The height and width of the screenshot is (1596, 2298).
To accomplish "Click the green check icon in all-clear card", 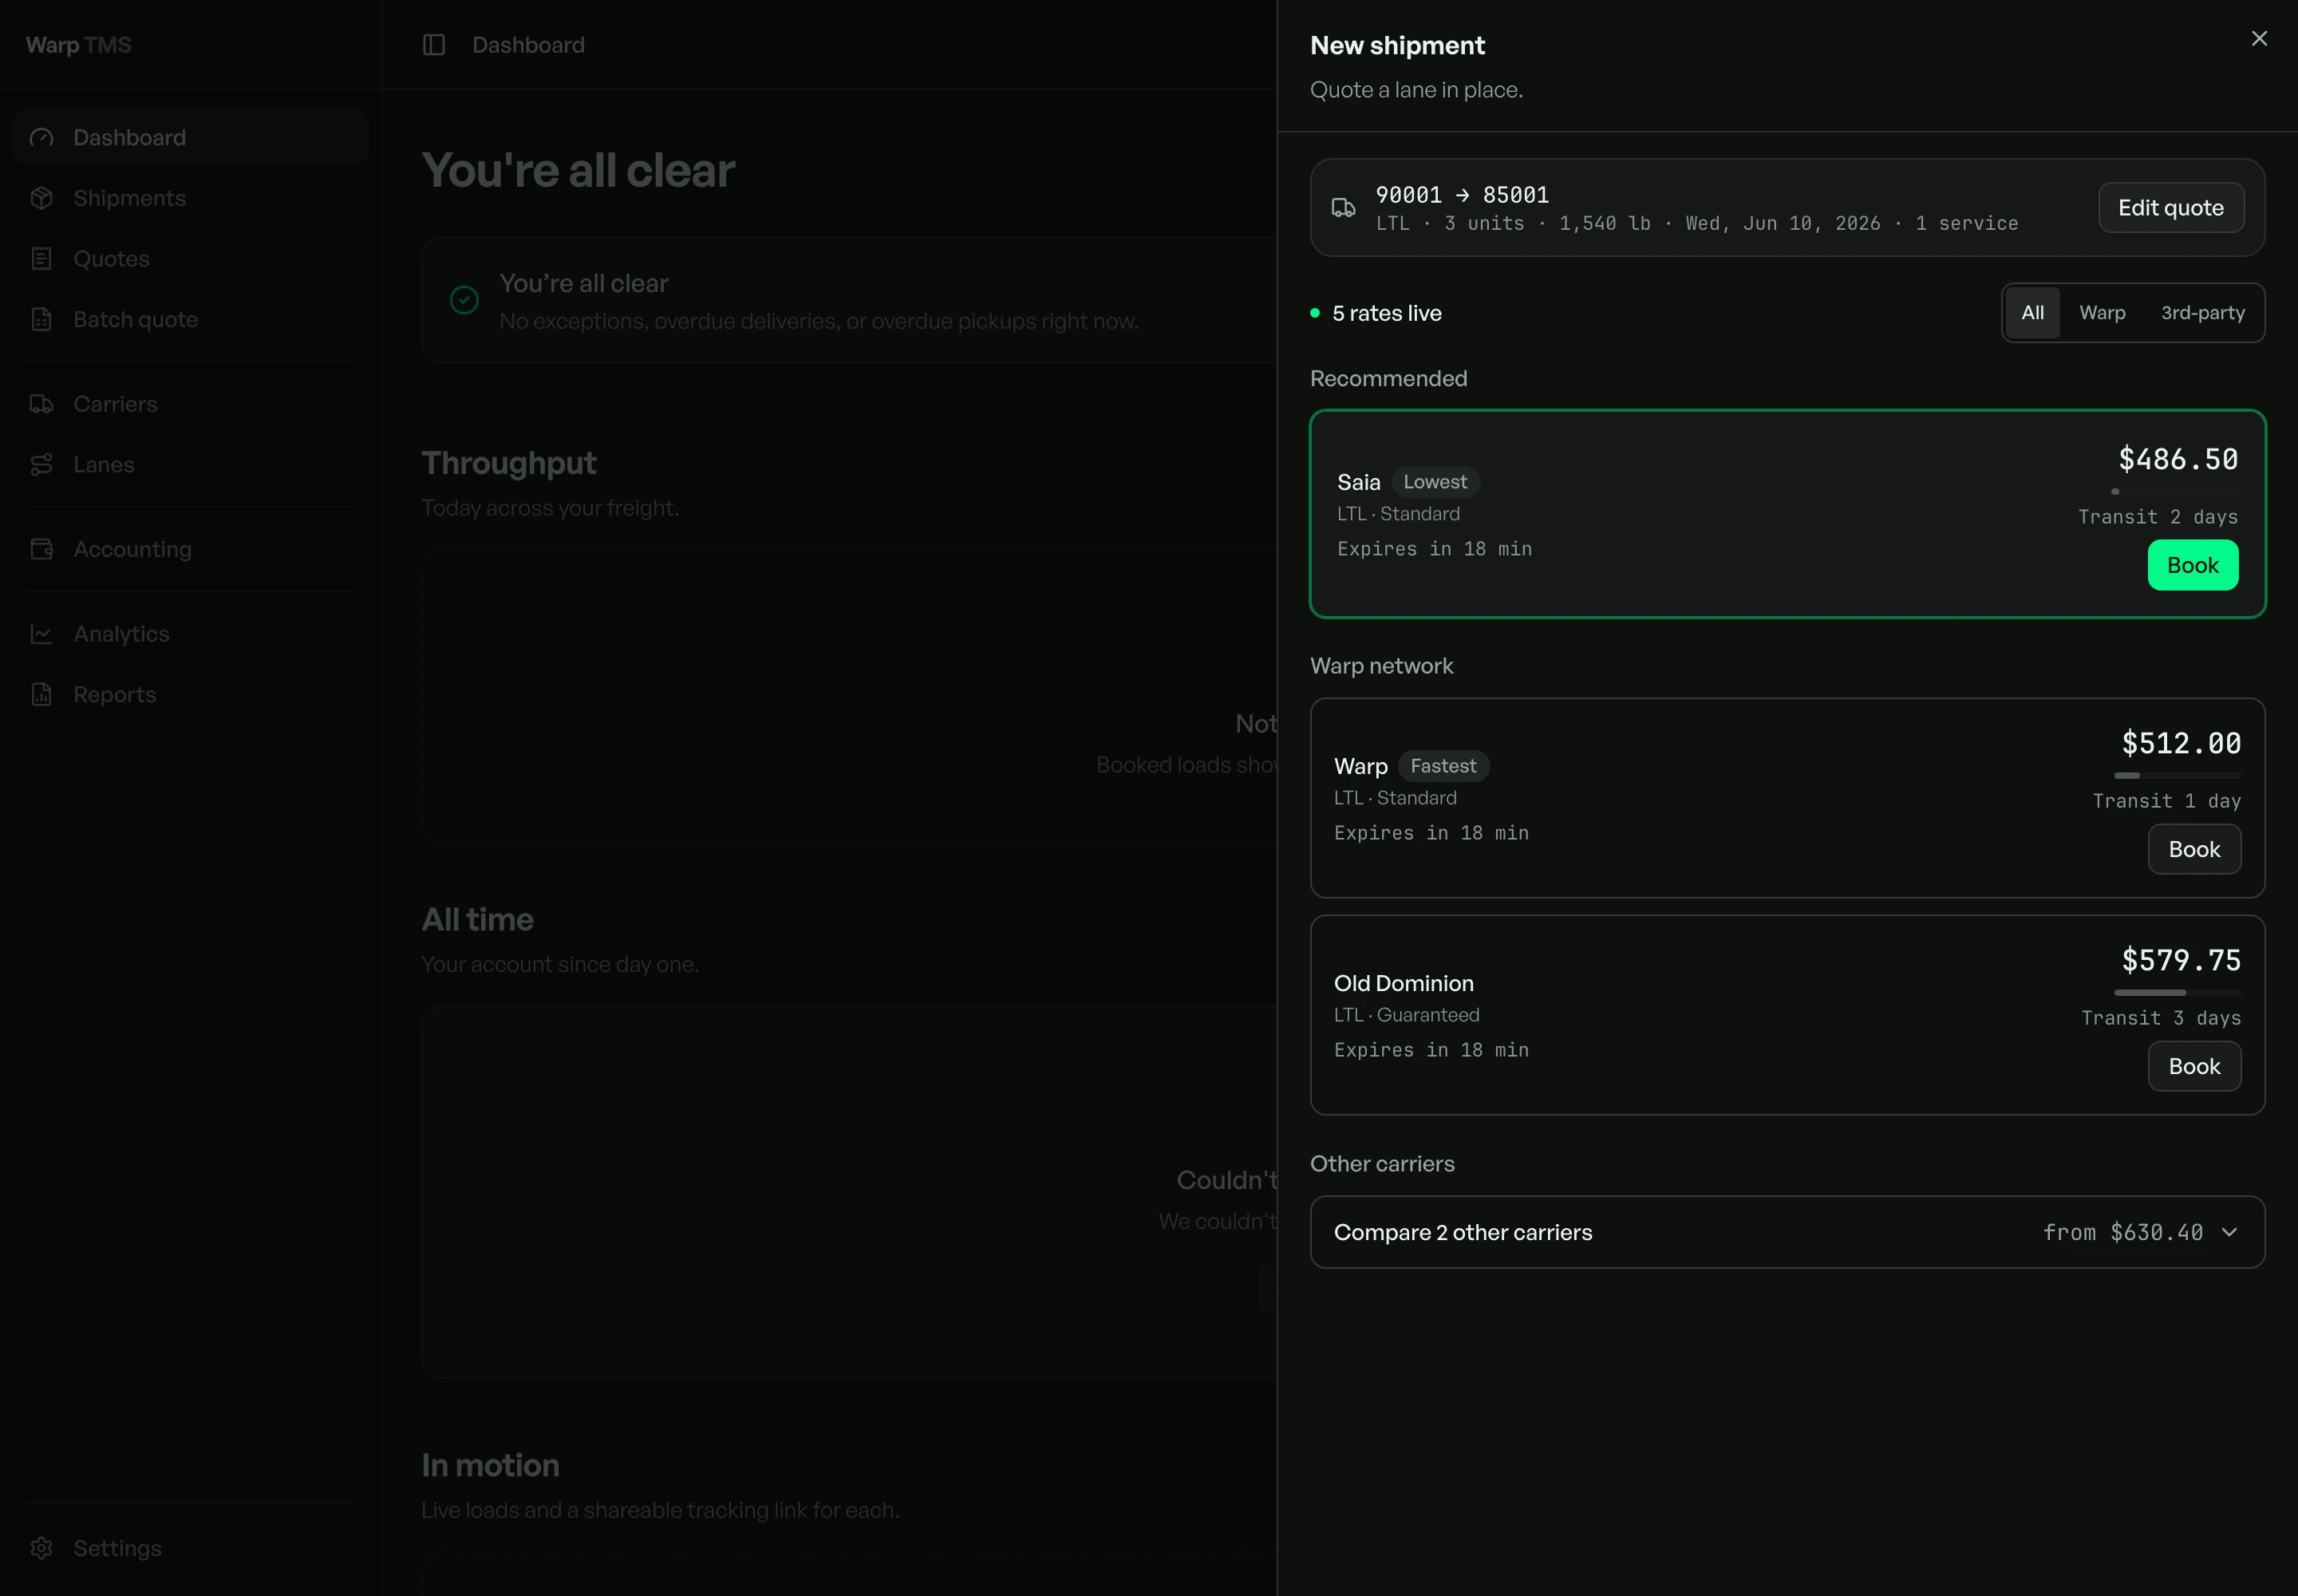I will tap(464, 300).
